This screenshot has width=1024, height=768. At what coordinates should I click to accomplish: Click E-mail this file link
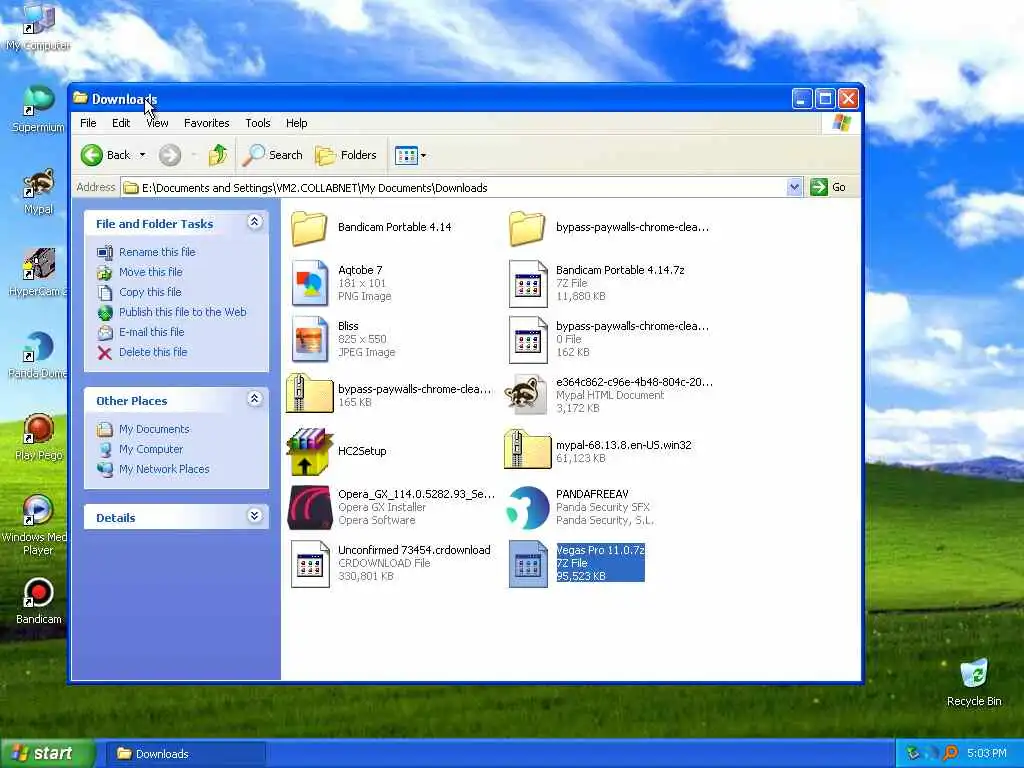152,332
